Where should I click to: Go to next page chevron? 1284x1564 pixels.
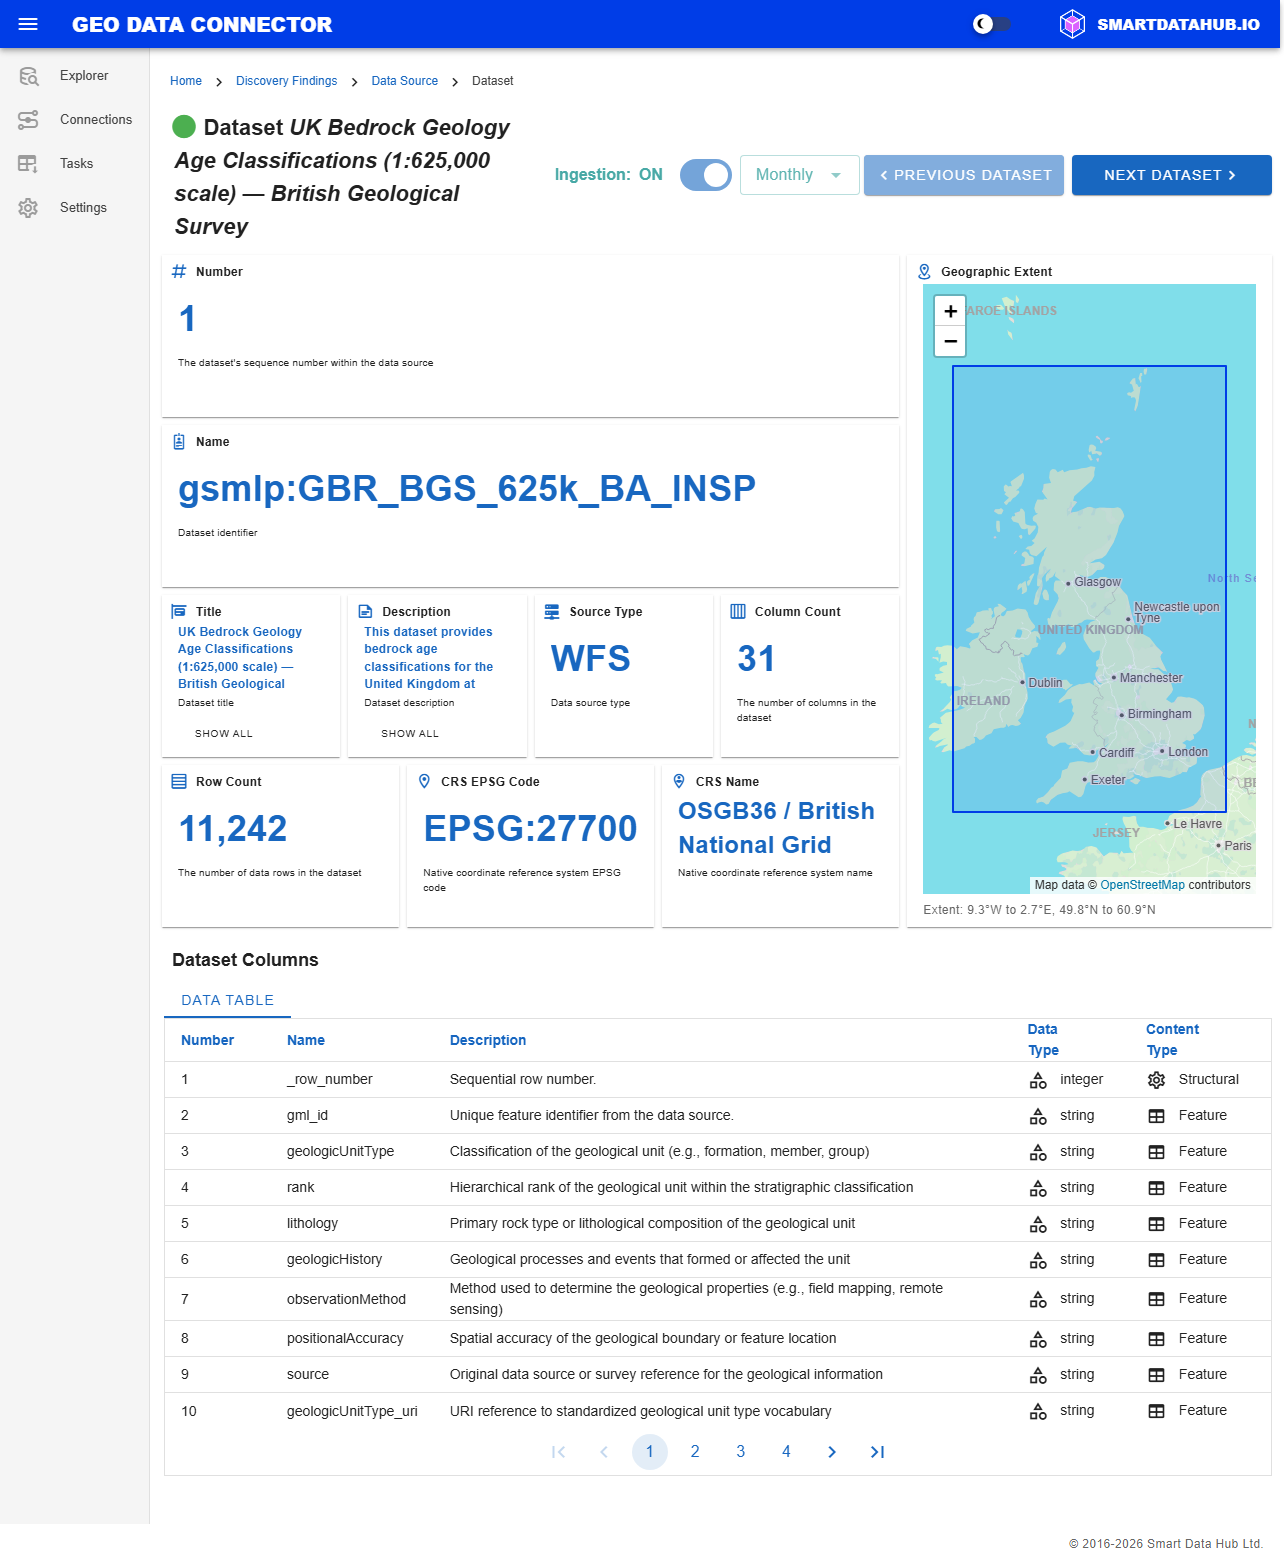(x=832, y=1452)
